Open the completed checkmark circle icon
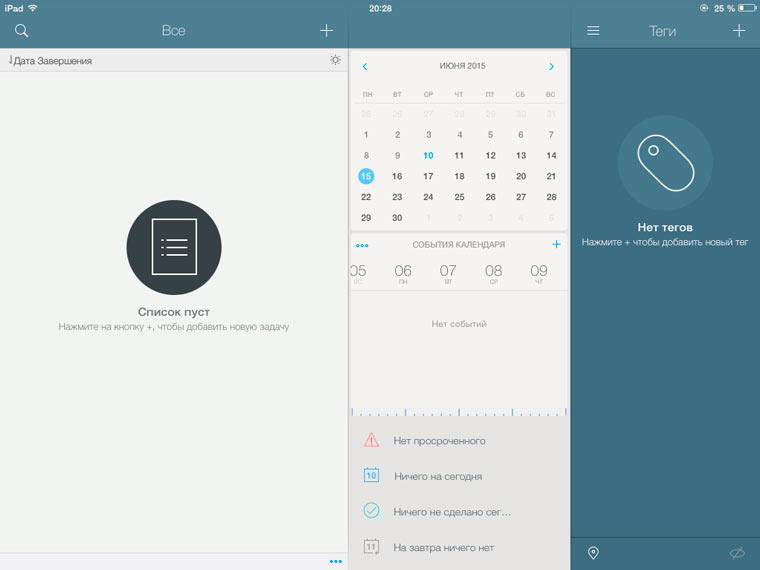Viewport: 760px width, 570px height. pyautogui.click(x=371, y=510)
